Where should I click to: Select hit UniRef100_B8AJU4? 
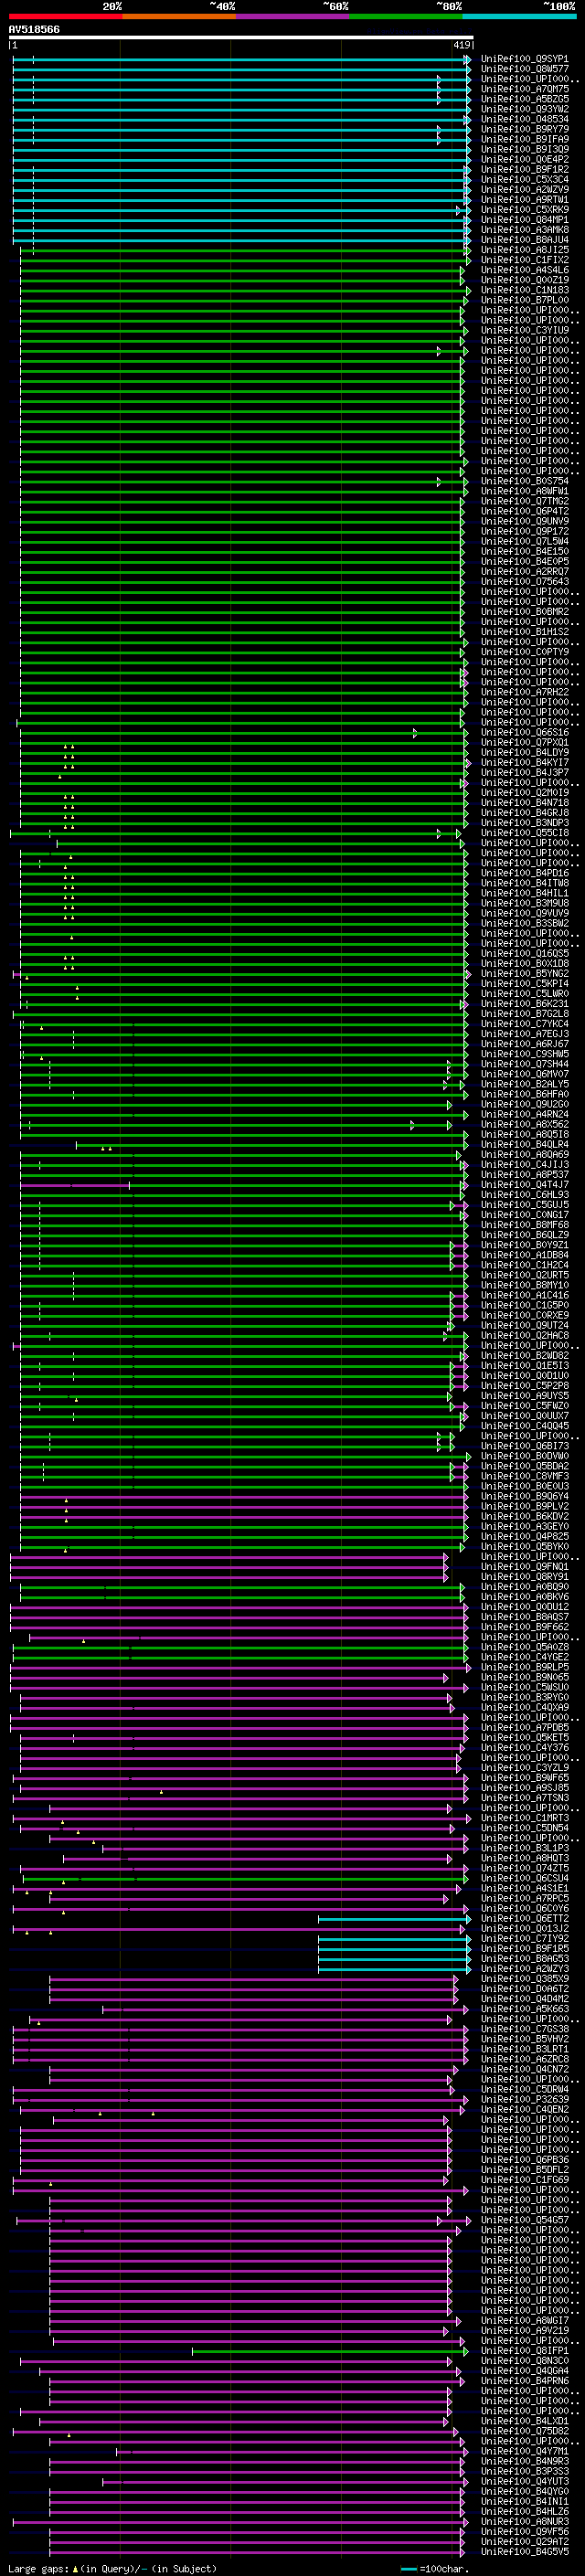coord(524,240)
